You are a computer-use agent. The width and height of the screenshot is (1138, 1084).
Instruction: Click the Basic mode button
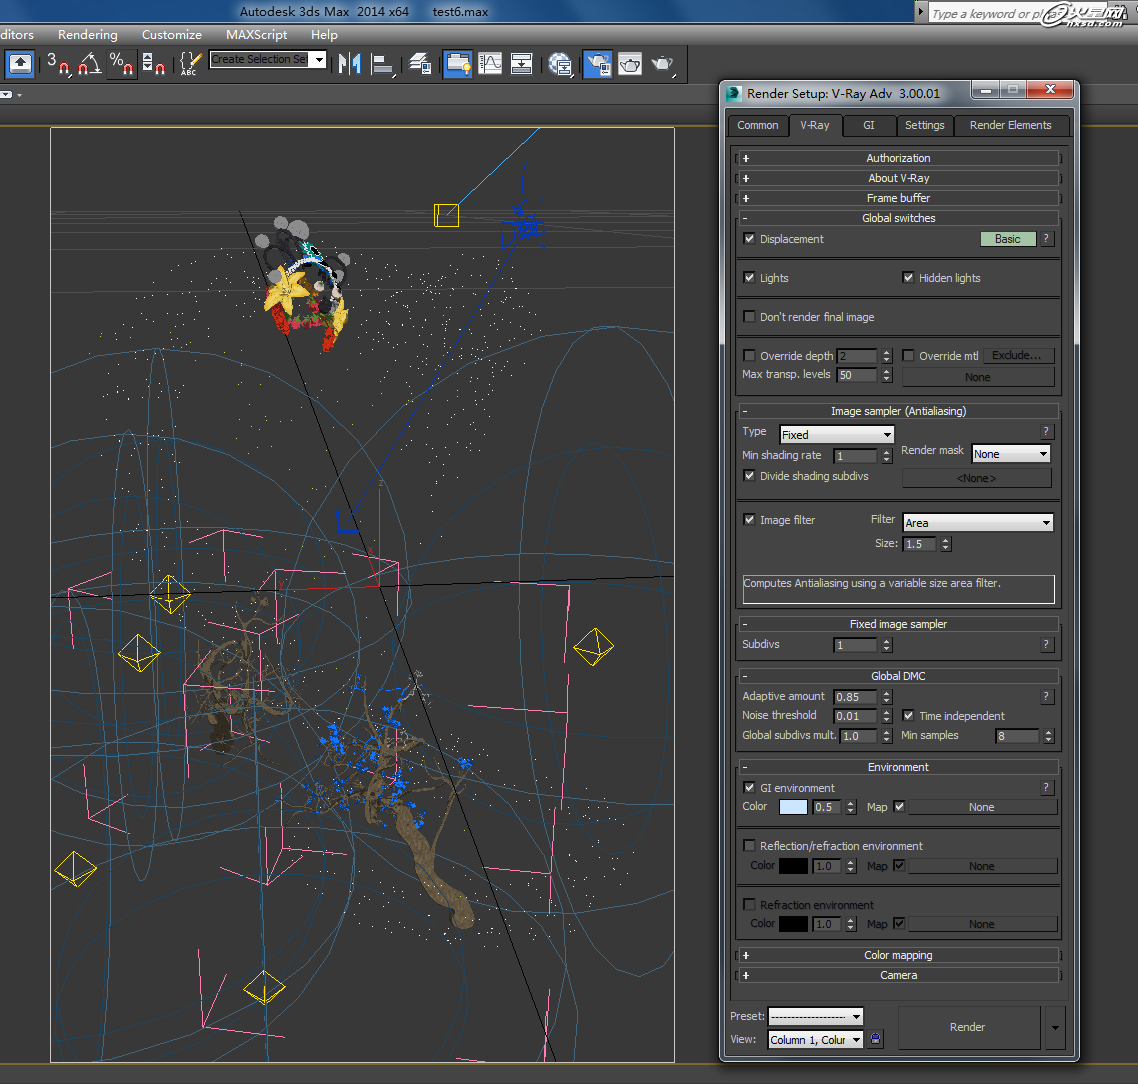click(1007, 239)
